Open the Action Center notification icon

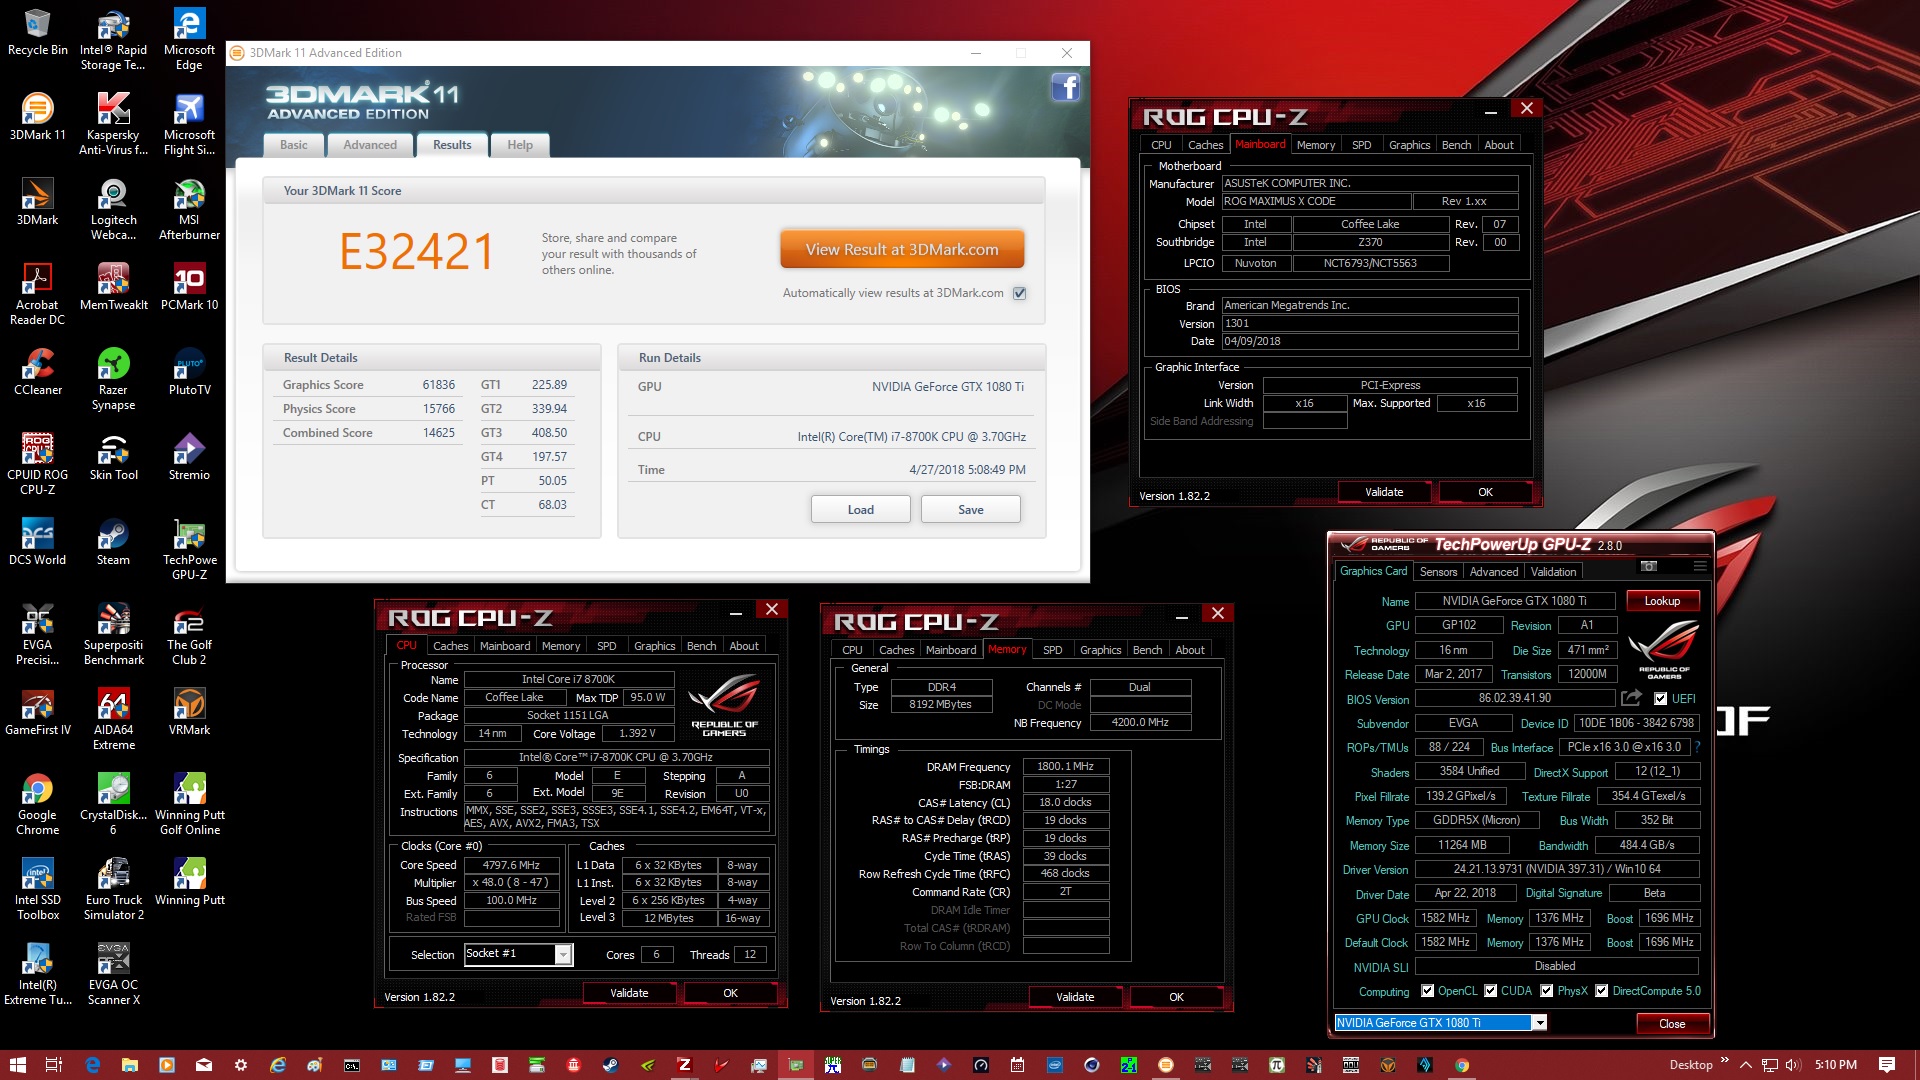click(1886, 1065)
